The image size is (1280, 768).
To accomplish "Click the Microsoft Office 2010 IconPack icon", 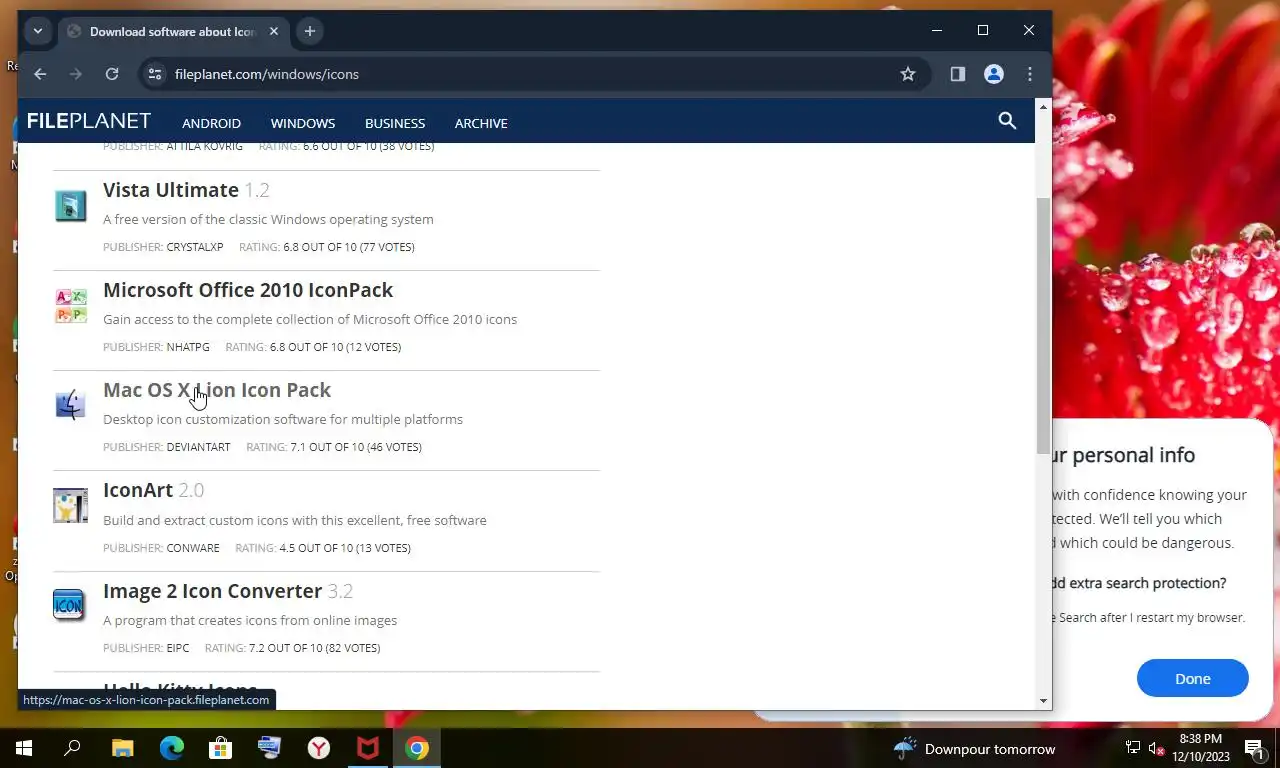I will pos(70,305).
